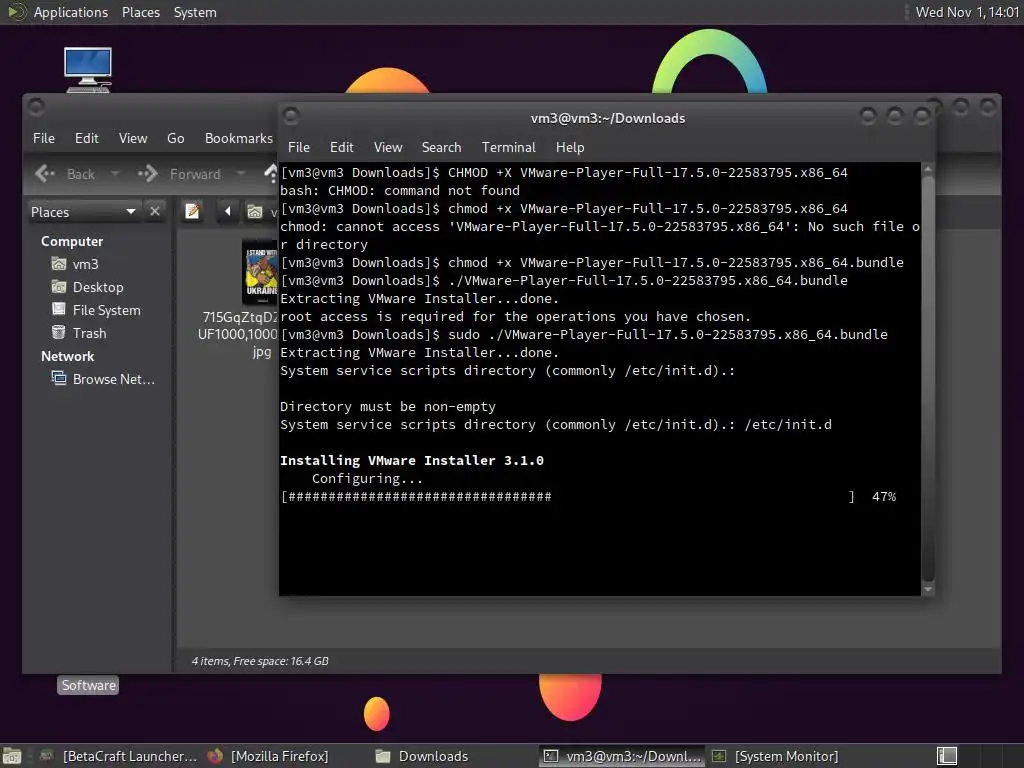Open the file manager's Edit menu
Viewport: 1024px width, 768px height.
(x=86, y=138)
